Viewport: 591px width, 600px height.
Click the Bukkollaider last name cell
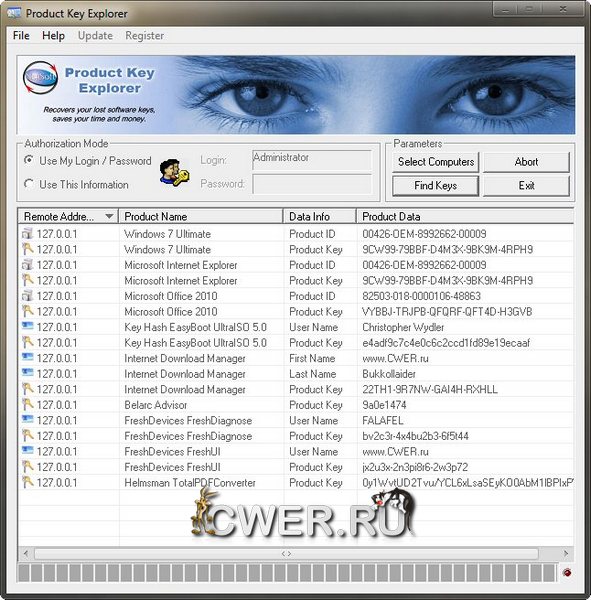(x=389, y=374)
